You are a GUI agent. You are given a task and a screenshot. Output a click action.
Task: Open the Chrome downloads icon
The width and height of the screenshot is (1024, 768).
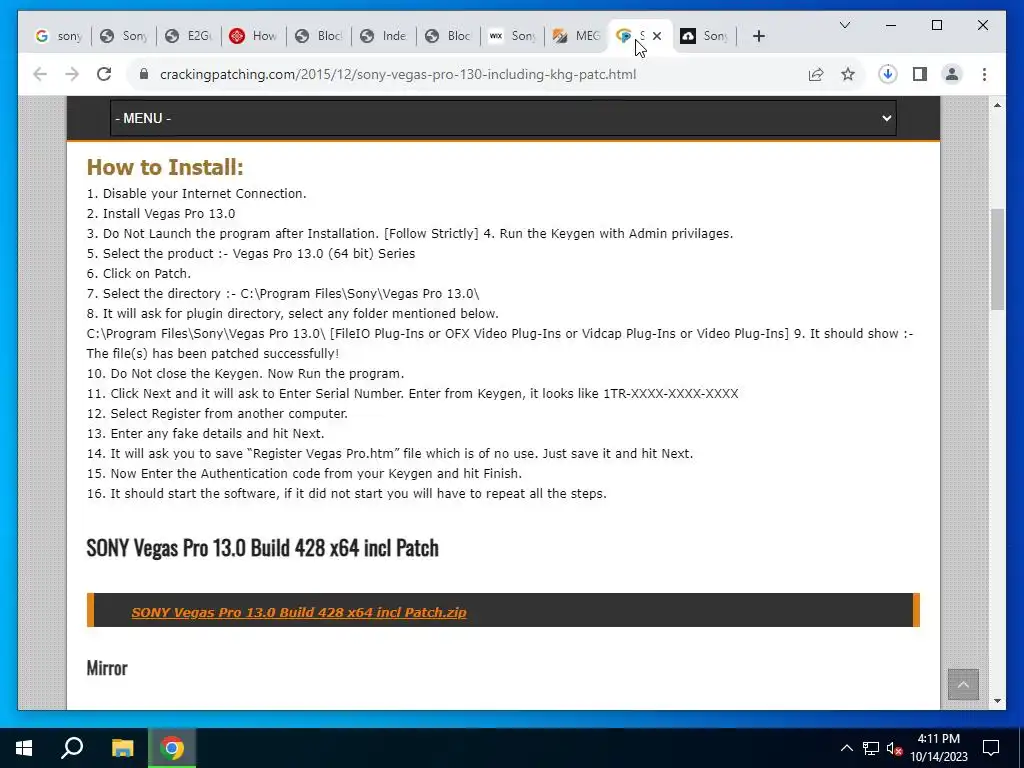point(888,74)
